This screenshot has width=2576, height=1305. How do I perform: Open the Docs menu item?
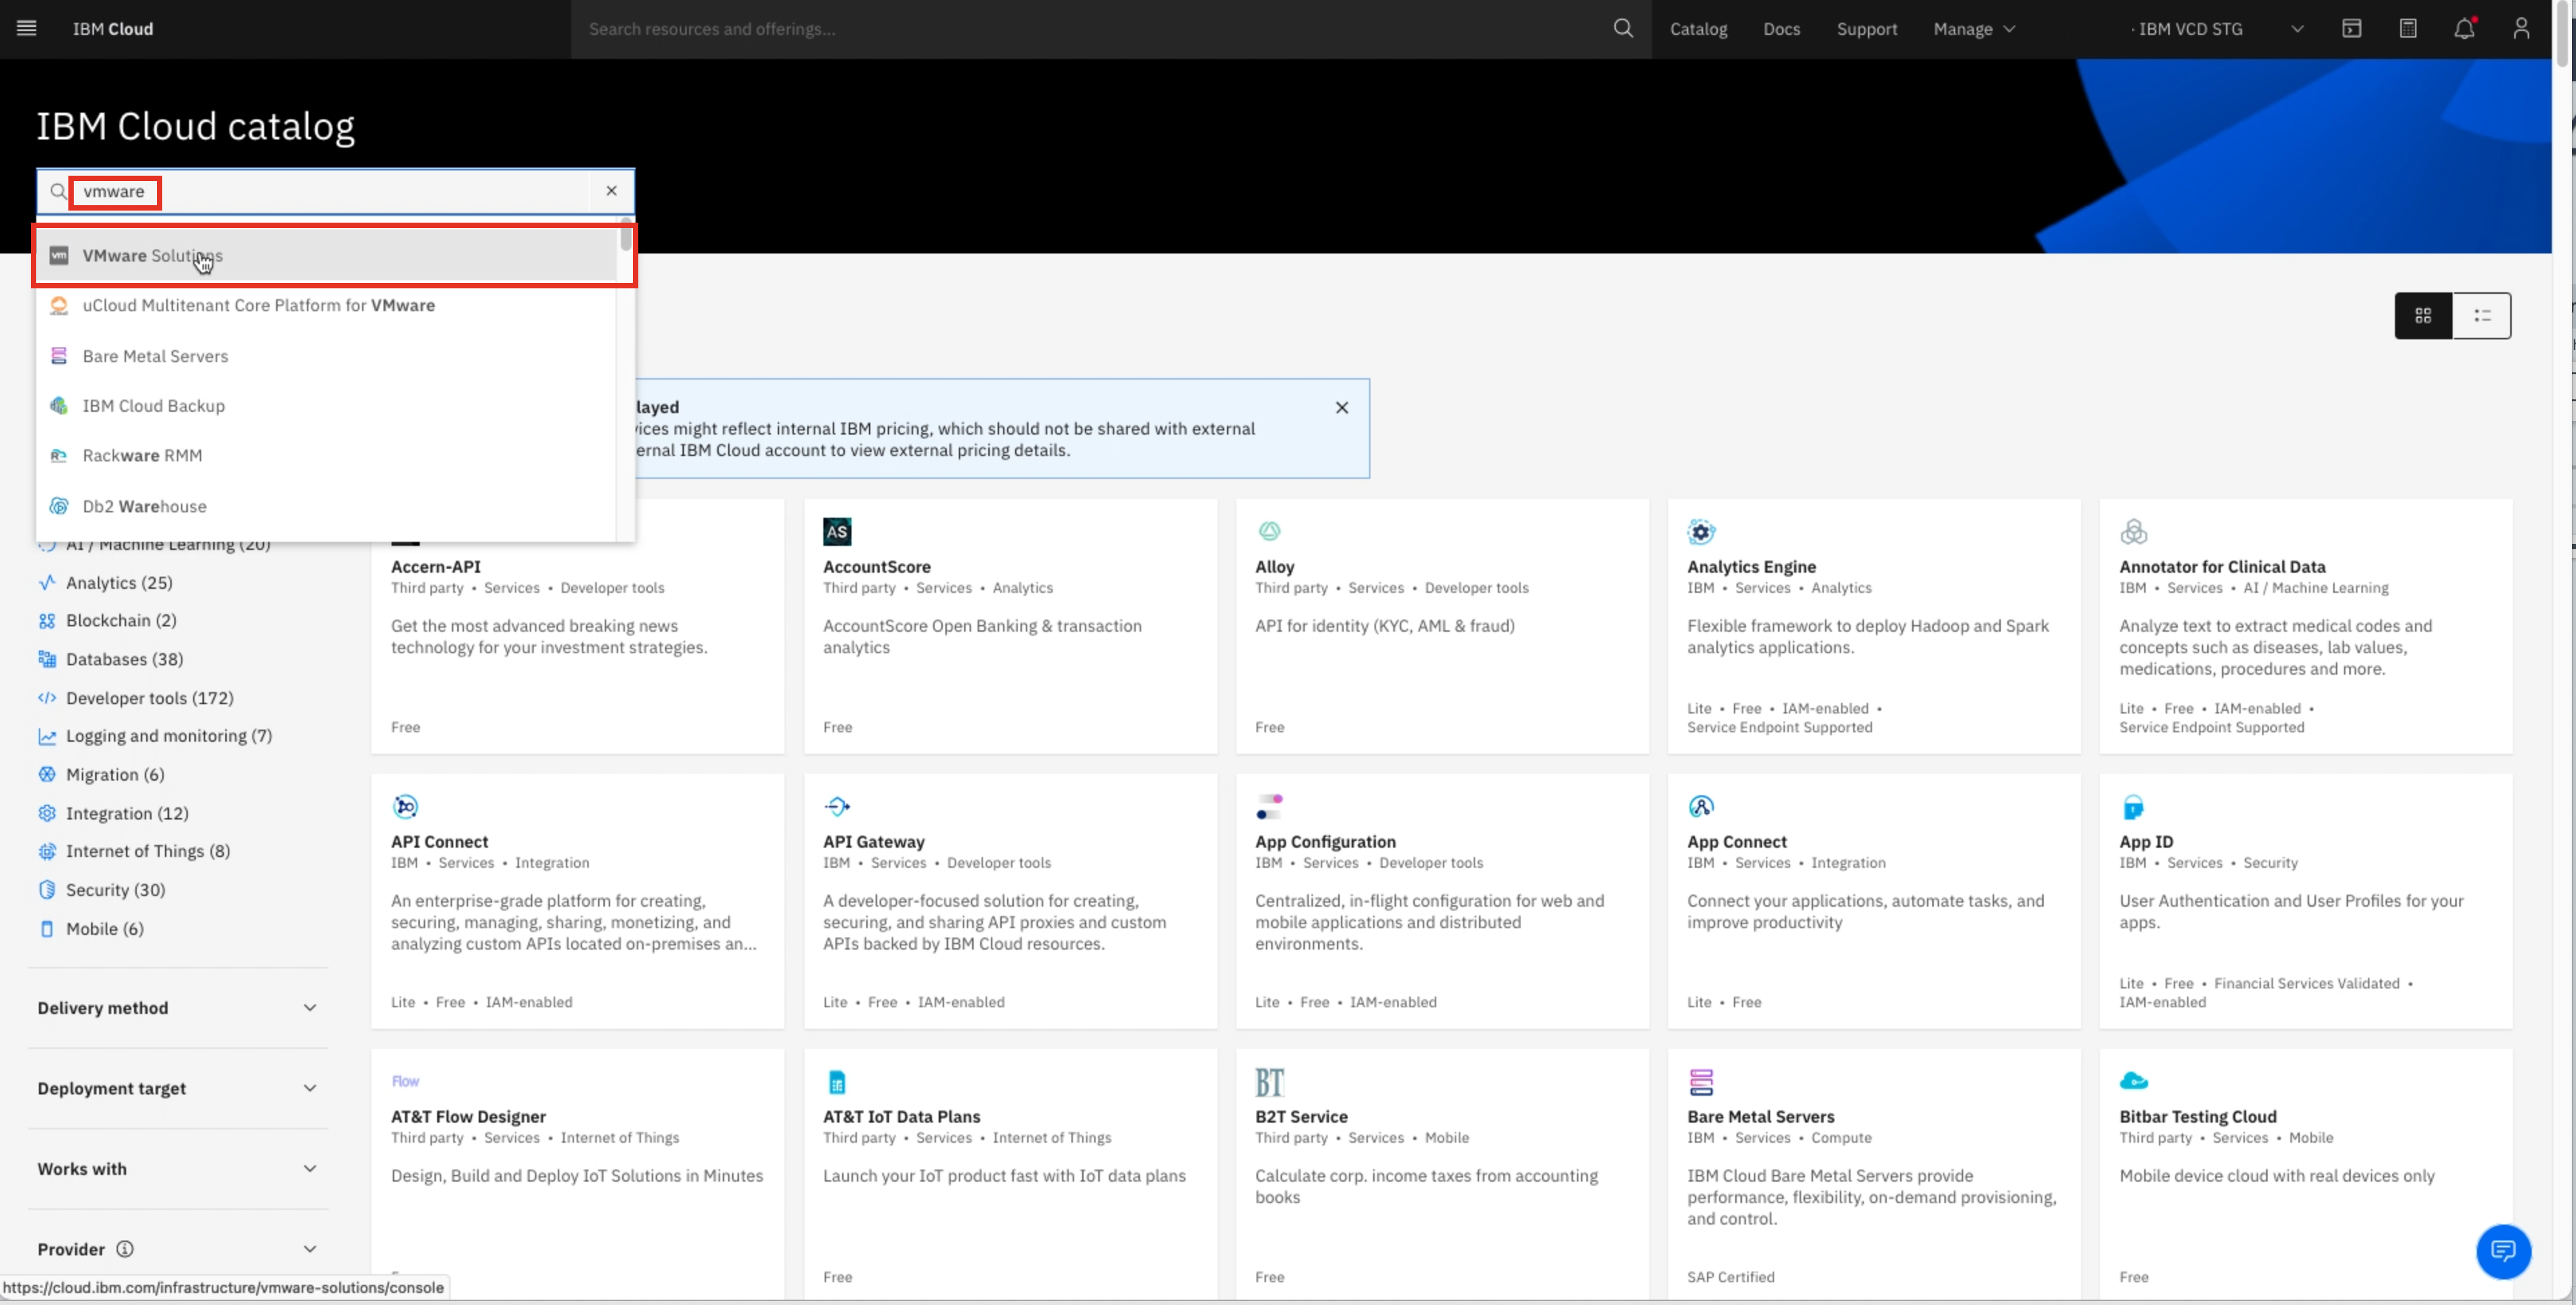1781,29
